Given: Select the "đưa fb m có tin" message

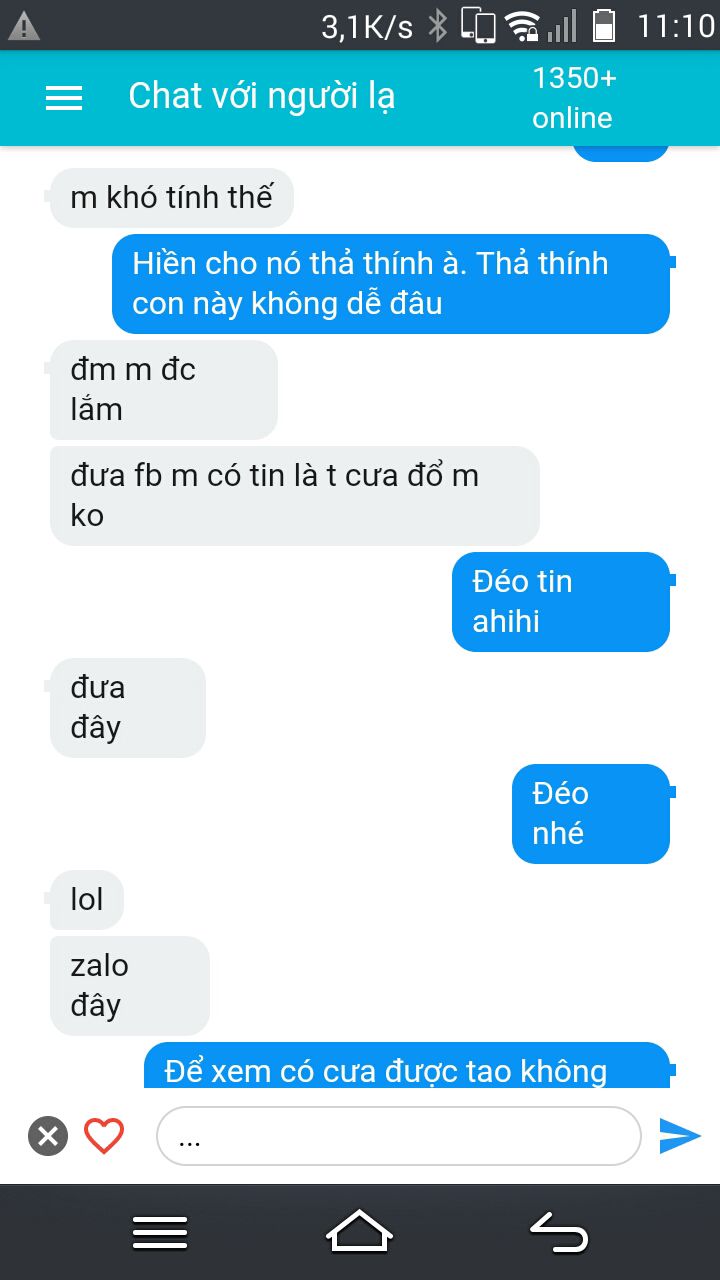Looking at the screenshot, I should (295, 495).
